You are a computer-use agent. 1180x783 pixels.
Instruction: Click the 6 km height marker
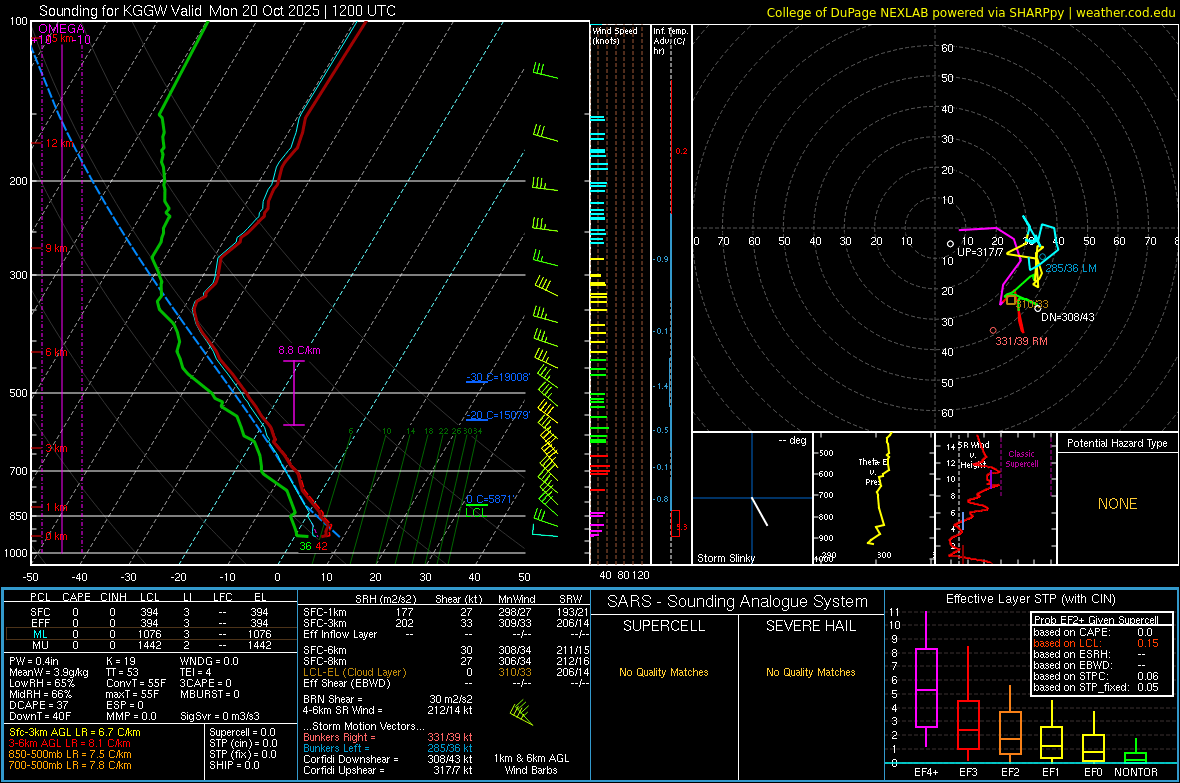[x=56, y=352]
